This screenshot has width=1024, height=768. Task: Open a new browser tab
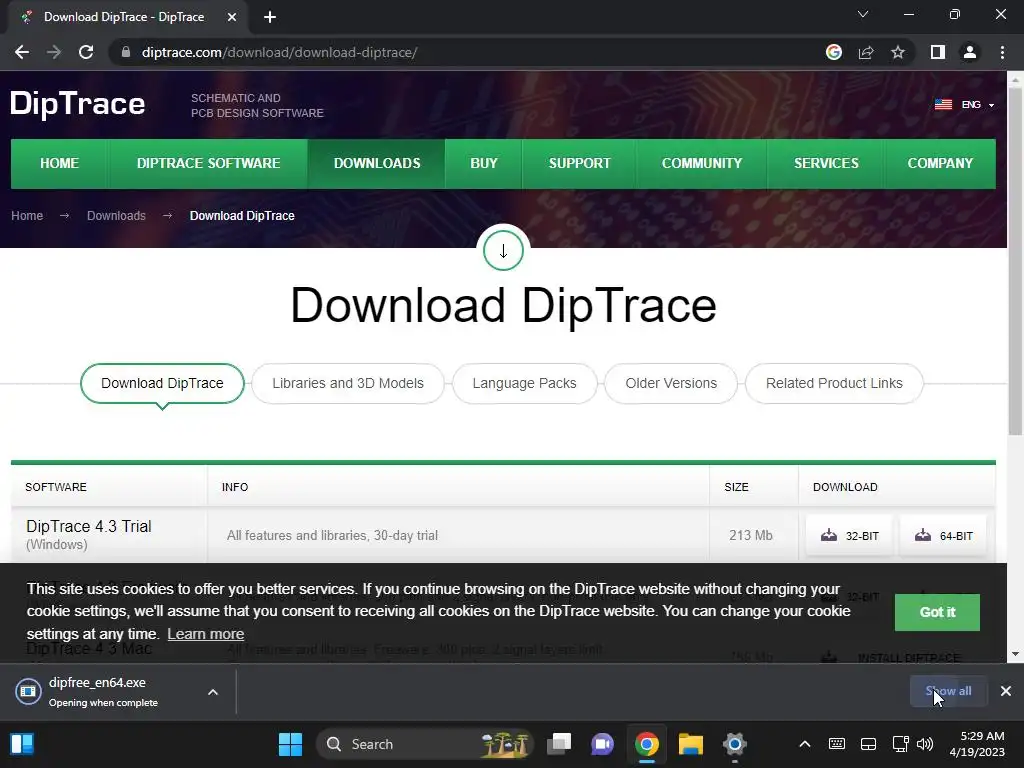(x=270, y=17)
